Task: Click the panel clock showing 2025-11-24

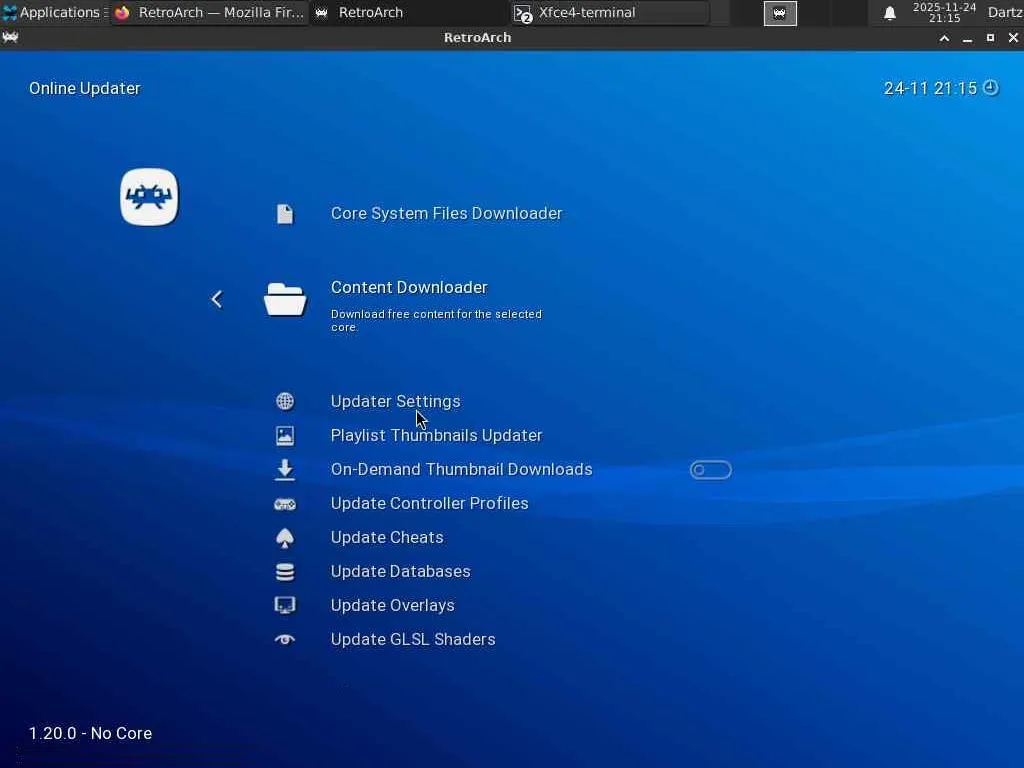Action: (x=944, y=12)
